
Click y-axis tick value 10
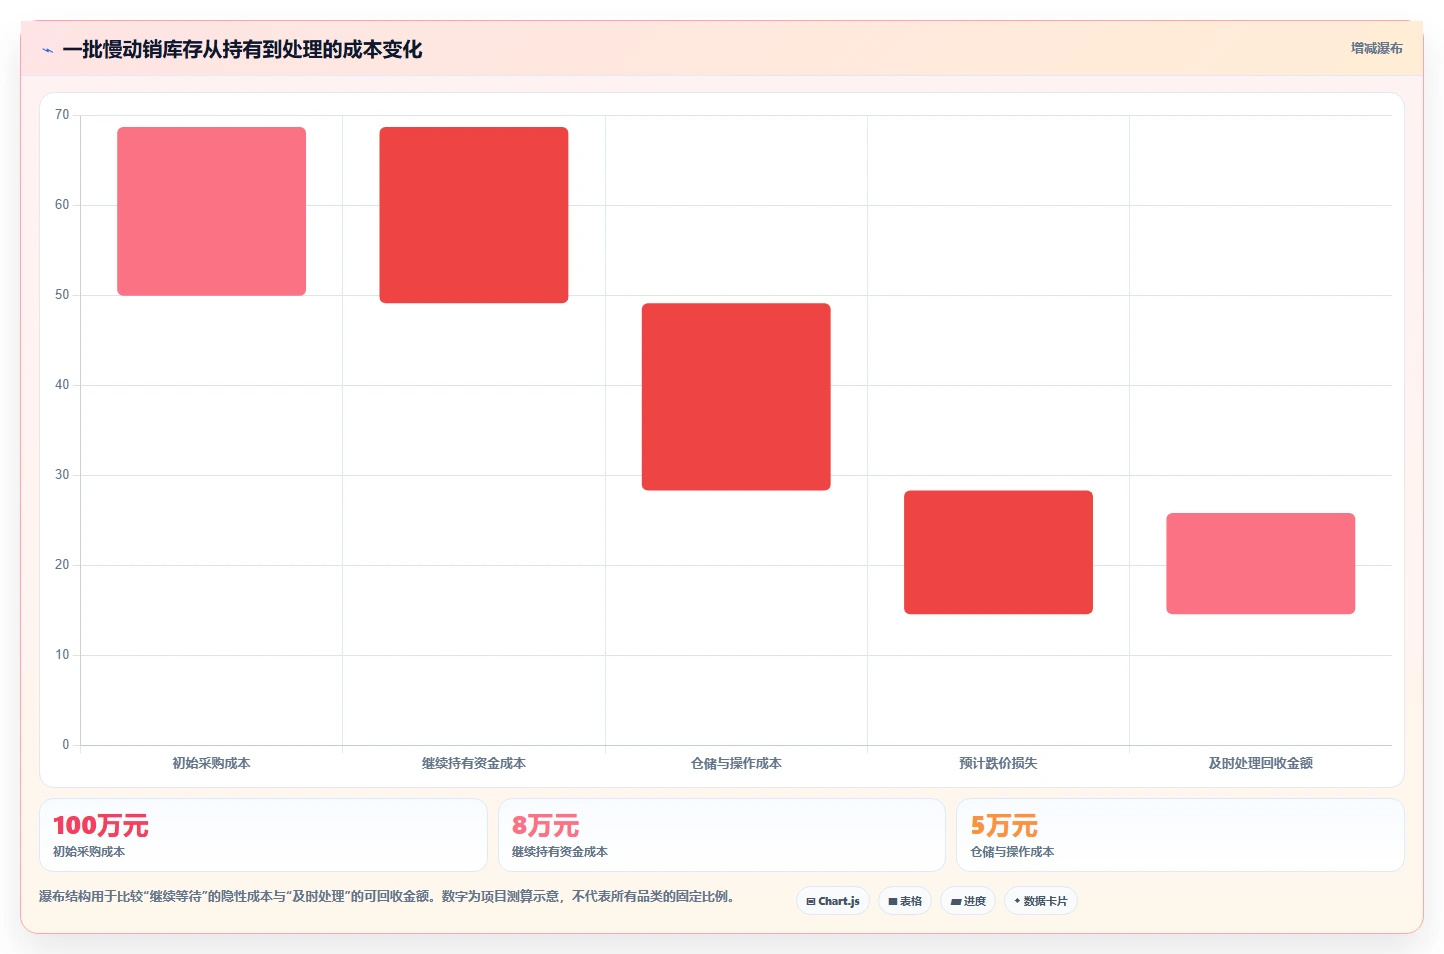click(62, 655)
